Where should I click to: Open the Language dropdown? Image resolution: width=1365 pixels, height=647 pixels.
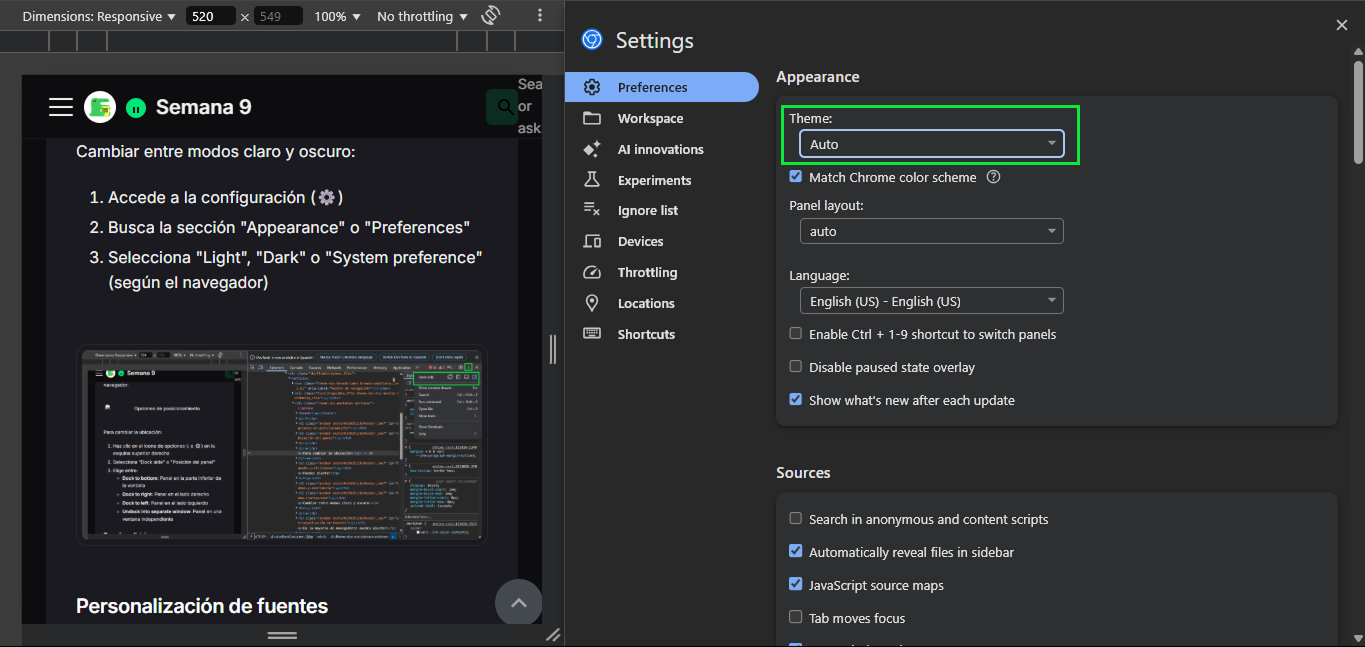point(931,301)
